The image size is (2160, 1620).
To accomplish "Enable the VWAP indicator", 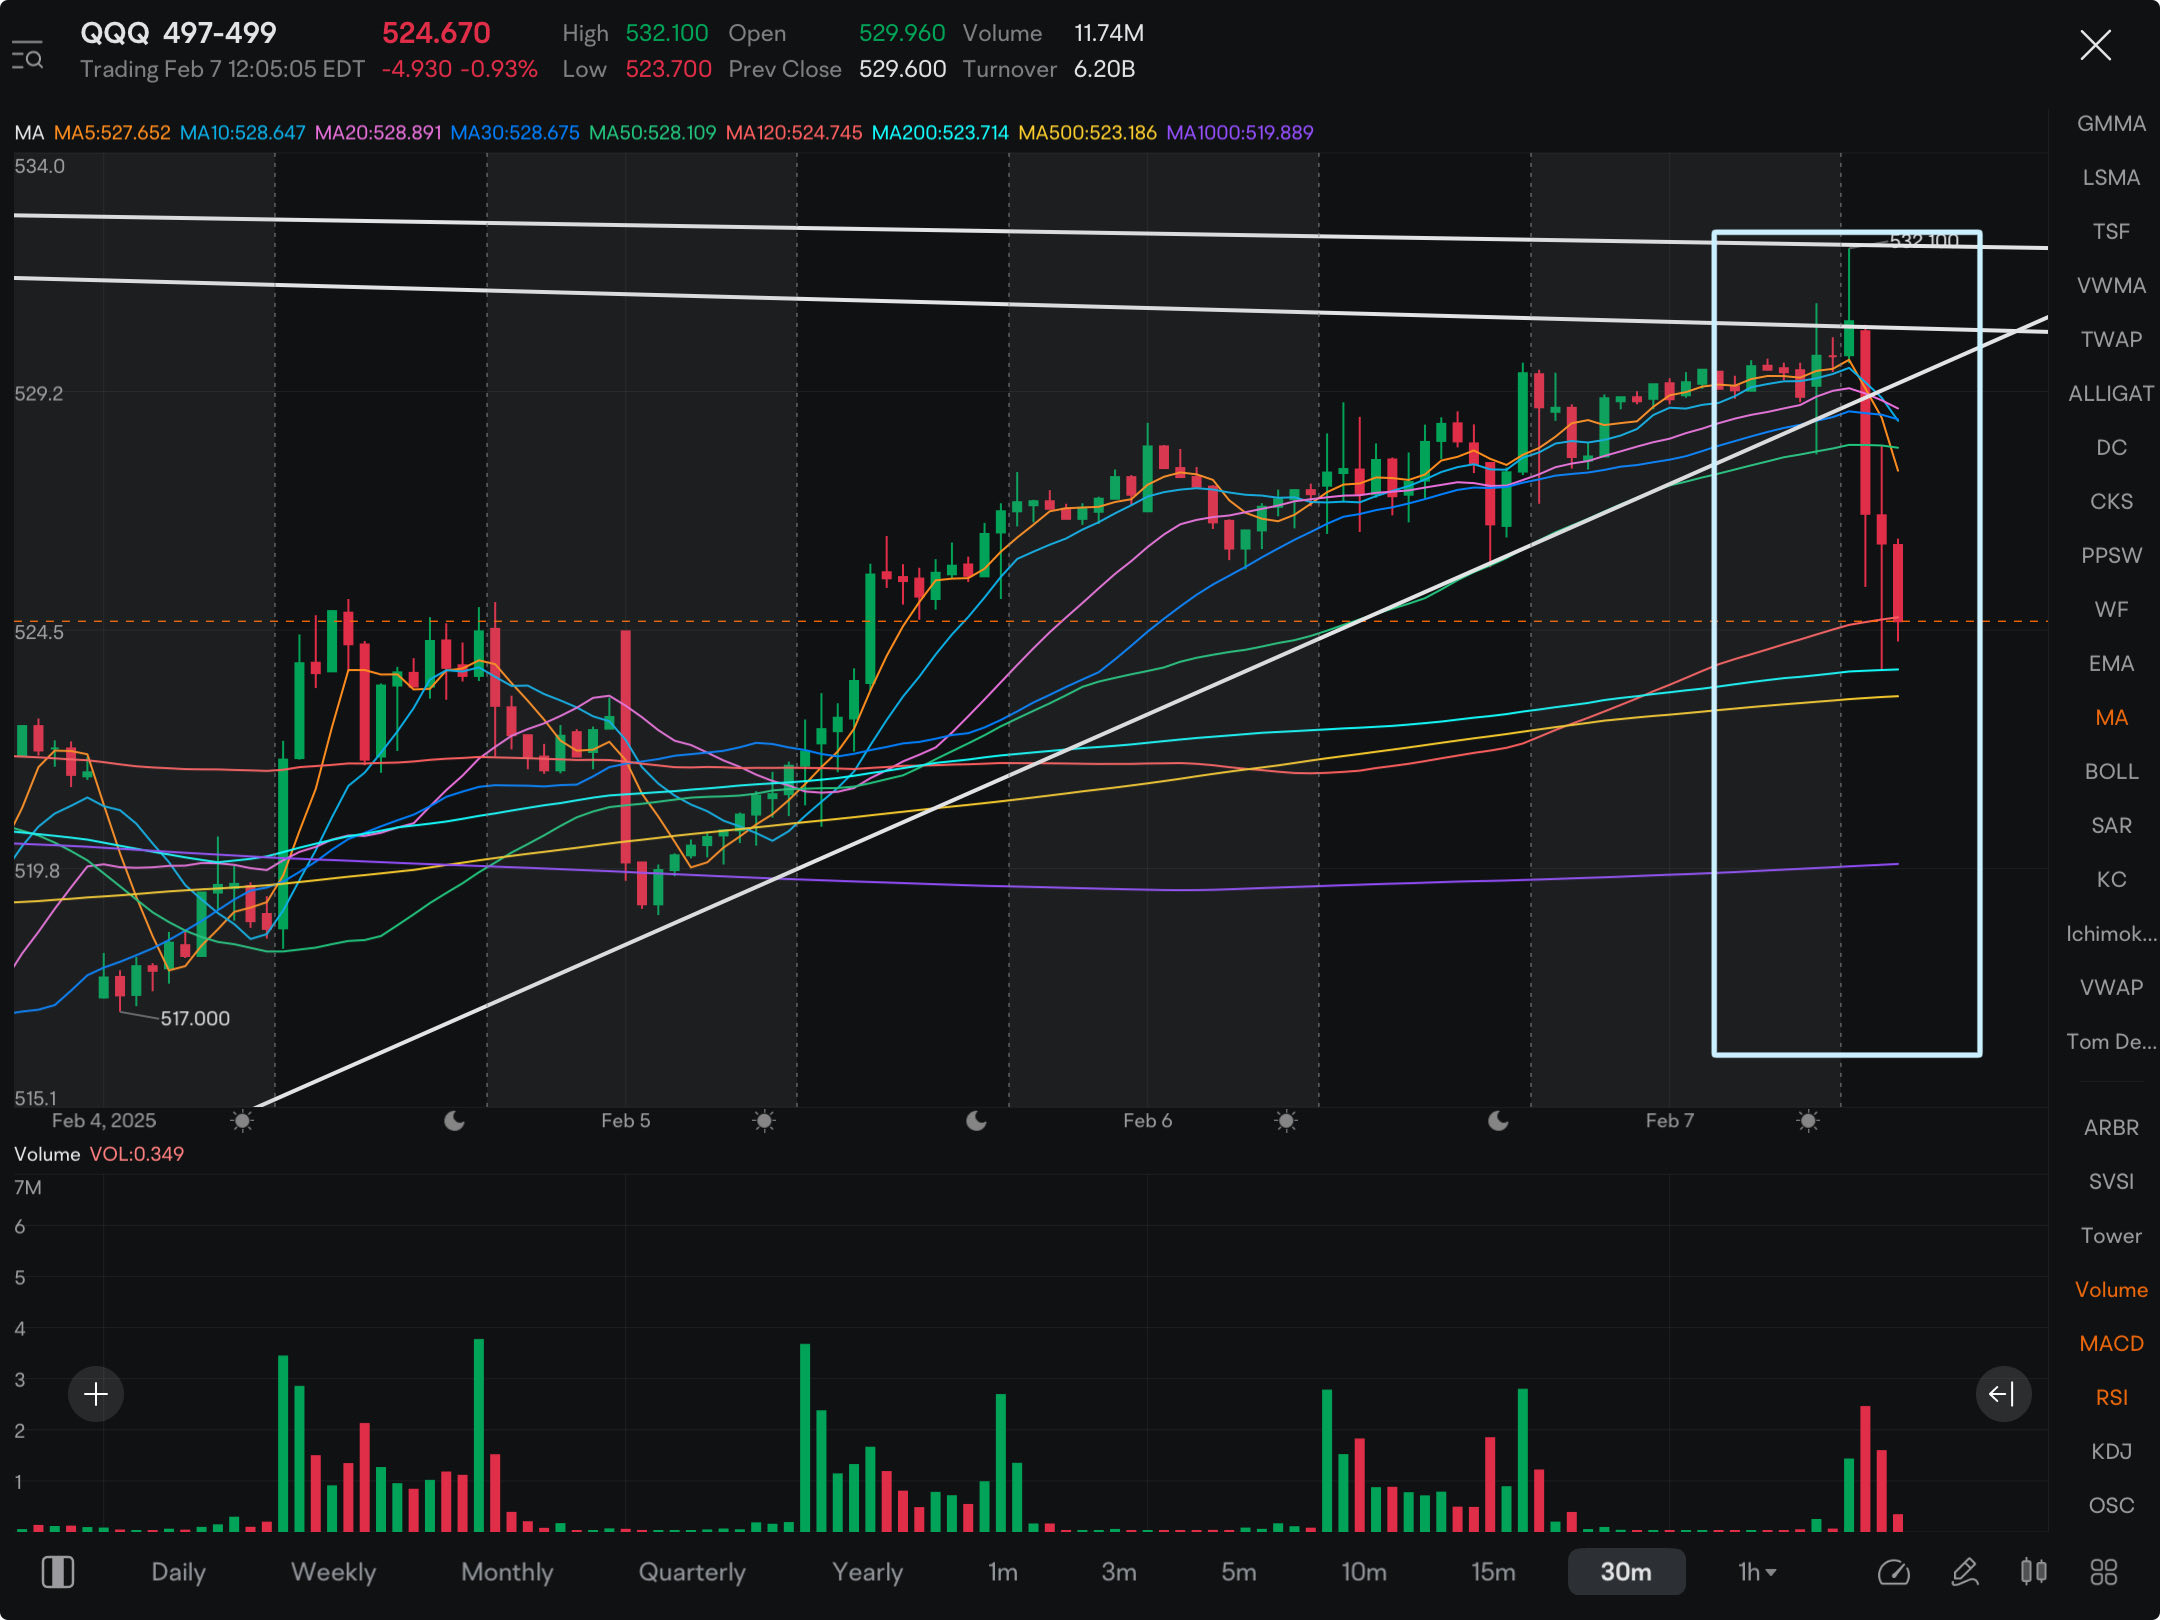I will [x=2111, y=988].
